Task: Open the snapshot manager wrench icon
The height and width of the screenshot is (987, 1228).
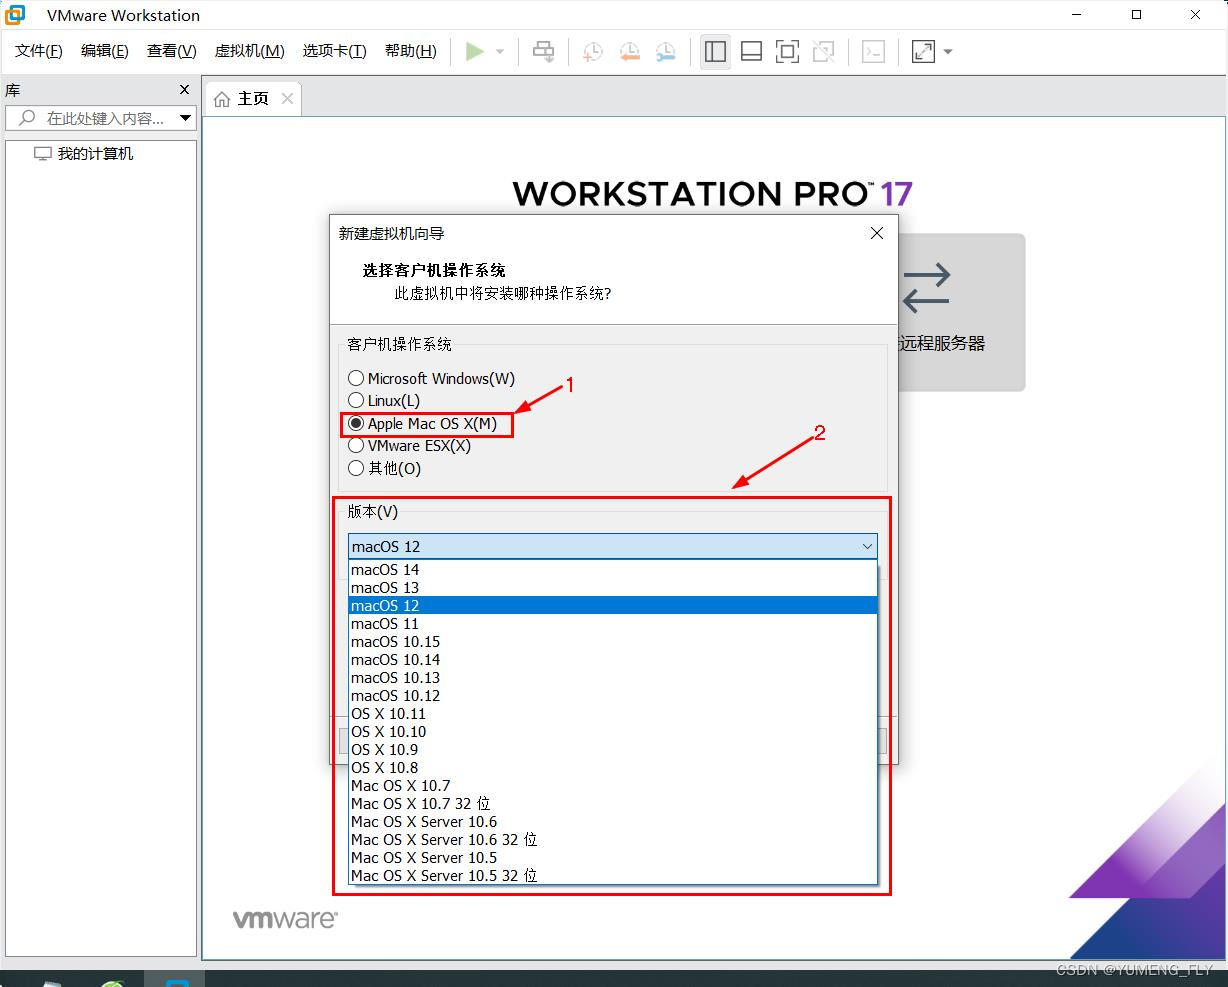Action: (665, 51)
